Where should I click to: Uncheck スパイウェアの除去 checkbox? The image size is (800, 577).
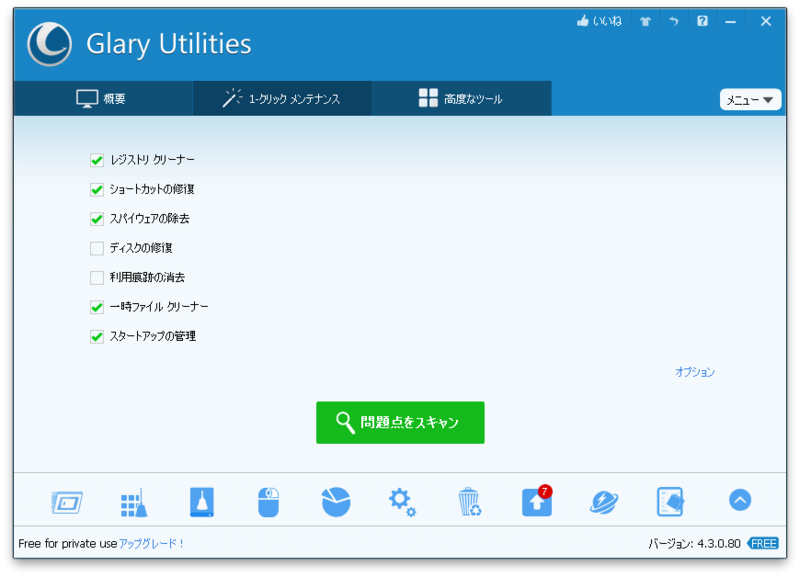tap(97, 219)
